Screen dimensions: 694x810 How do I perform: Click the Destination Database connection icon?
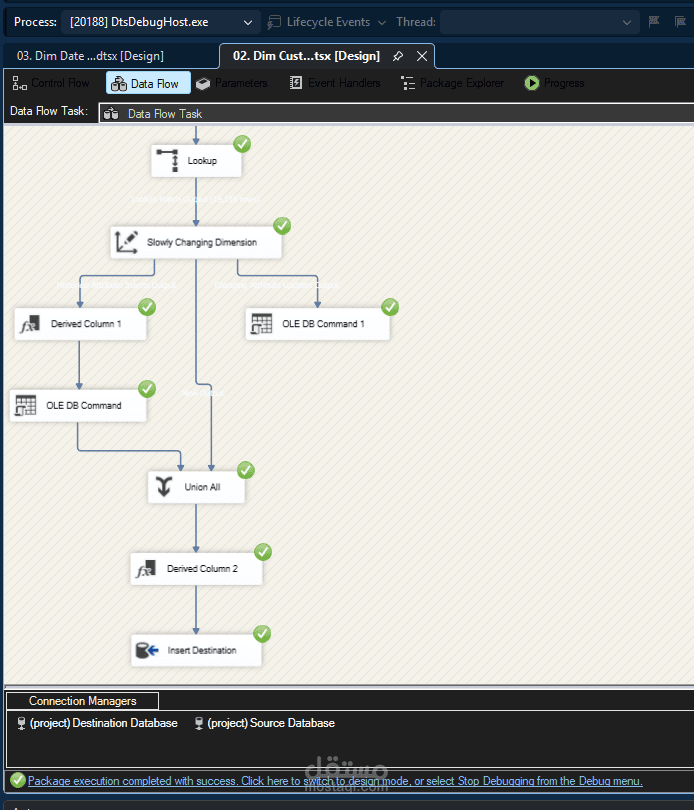21,723
